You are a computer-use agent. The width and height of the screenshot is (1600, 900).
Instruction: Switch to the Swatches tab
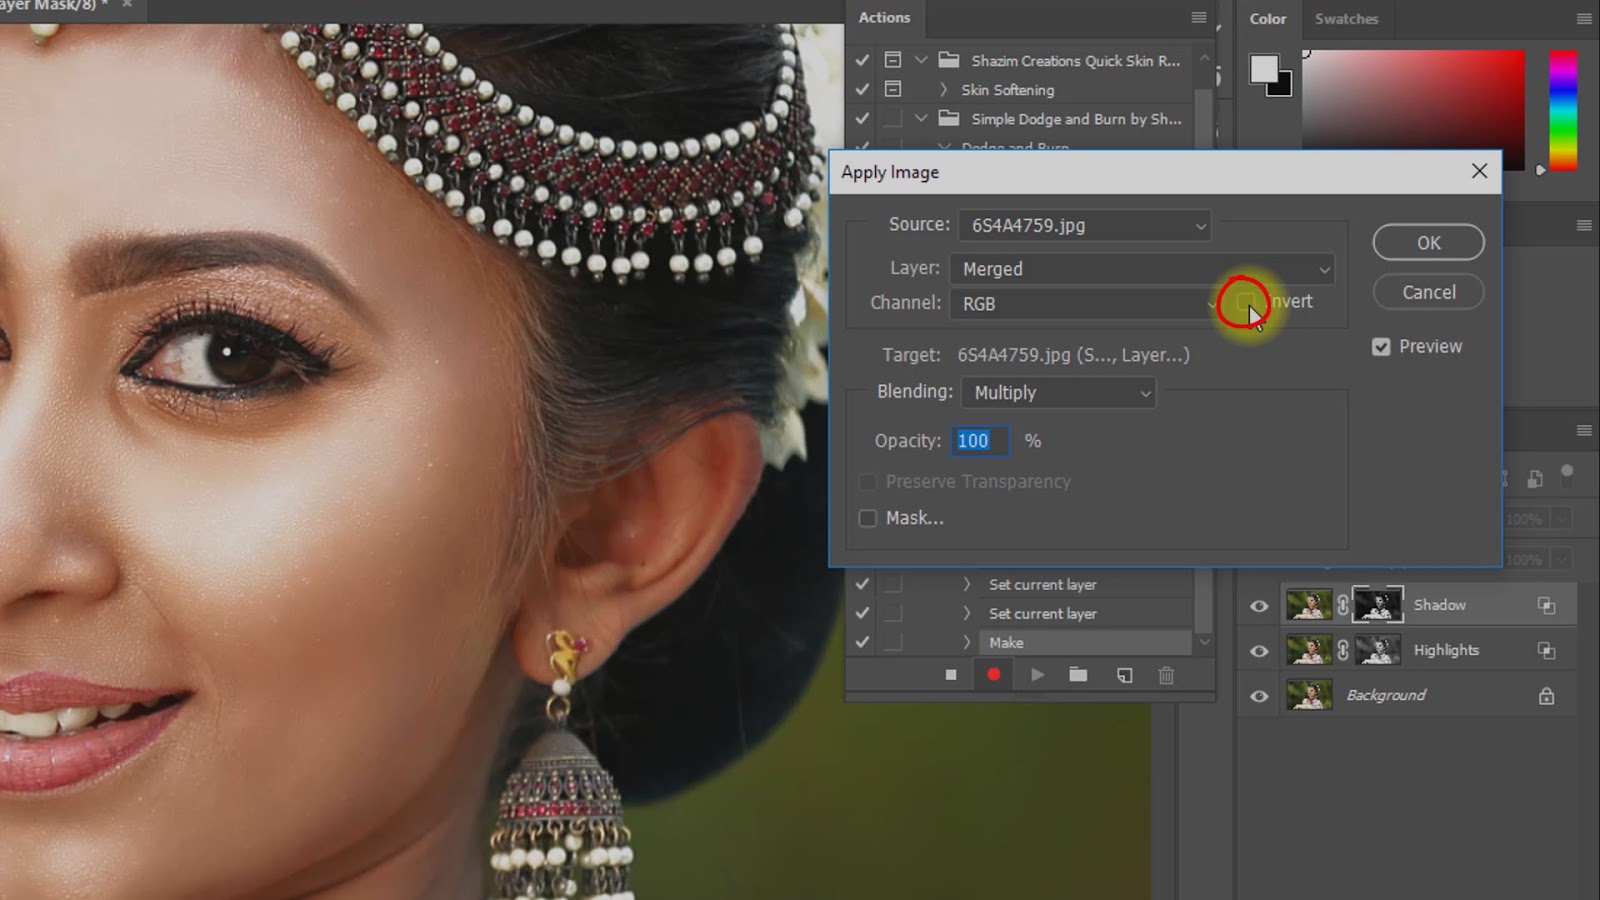pyautogui.click(x=1346, y=19)
